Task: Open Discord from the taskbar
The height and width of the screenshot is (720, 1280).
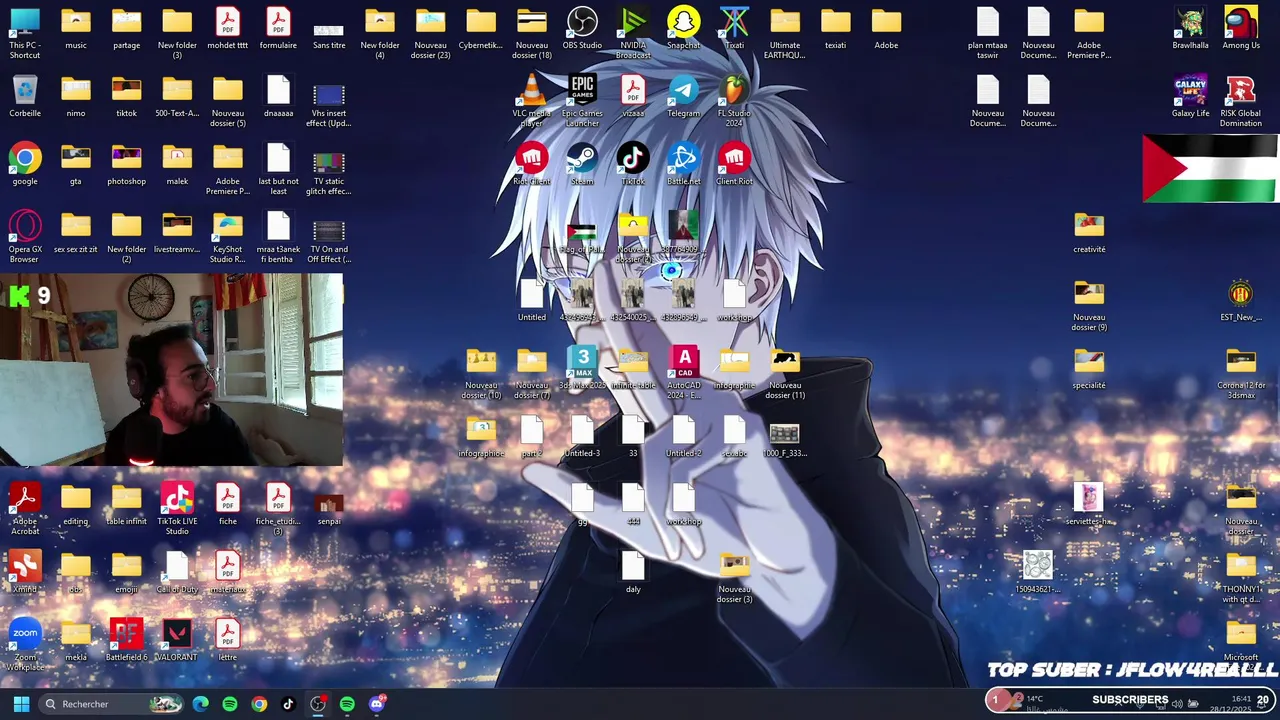Action: [376, 704]
